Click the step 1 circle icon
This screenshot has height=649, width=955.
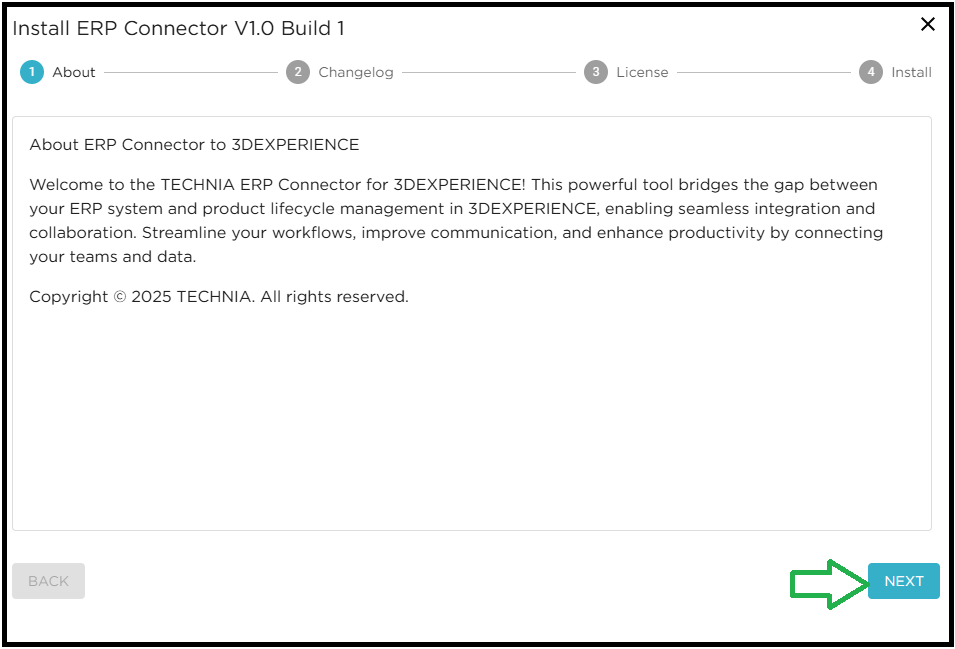32,72
